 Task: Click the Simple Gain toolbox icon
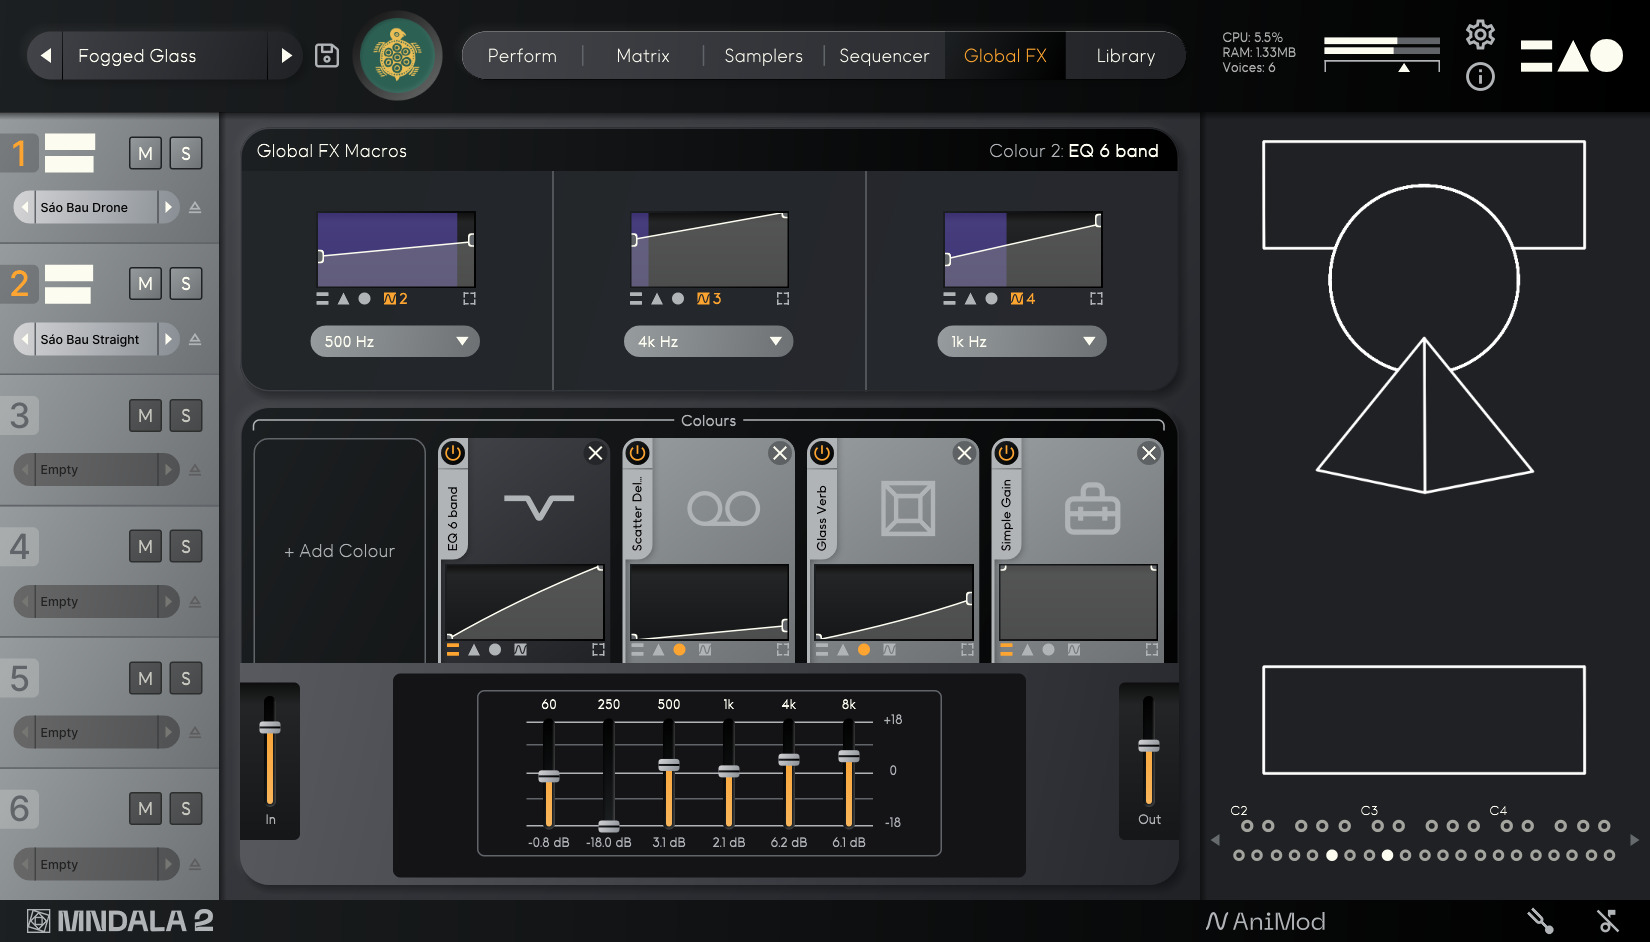coord(1093,508)
